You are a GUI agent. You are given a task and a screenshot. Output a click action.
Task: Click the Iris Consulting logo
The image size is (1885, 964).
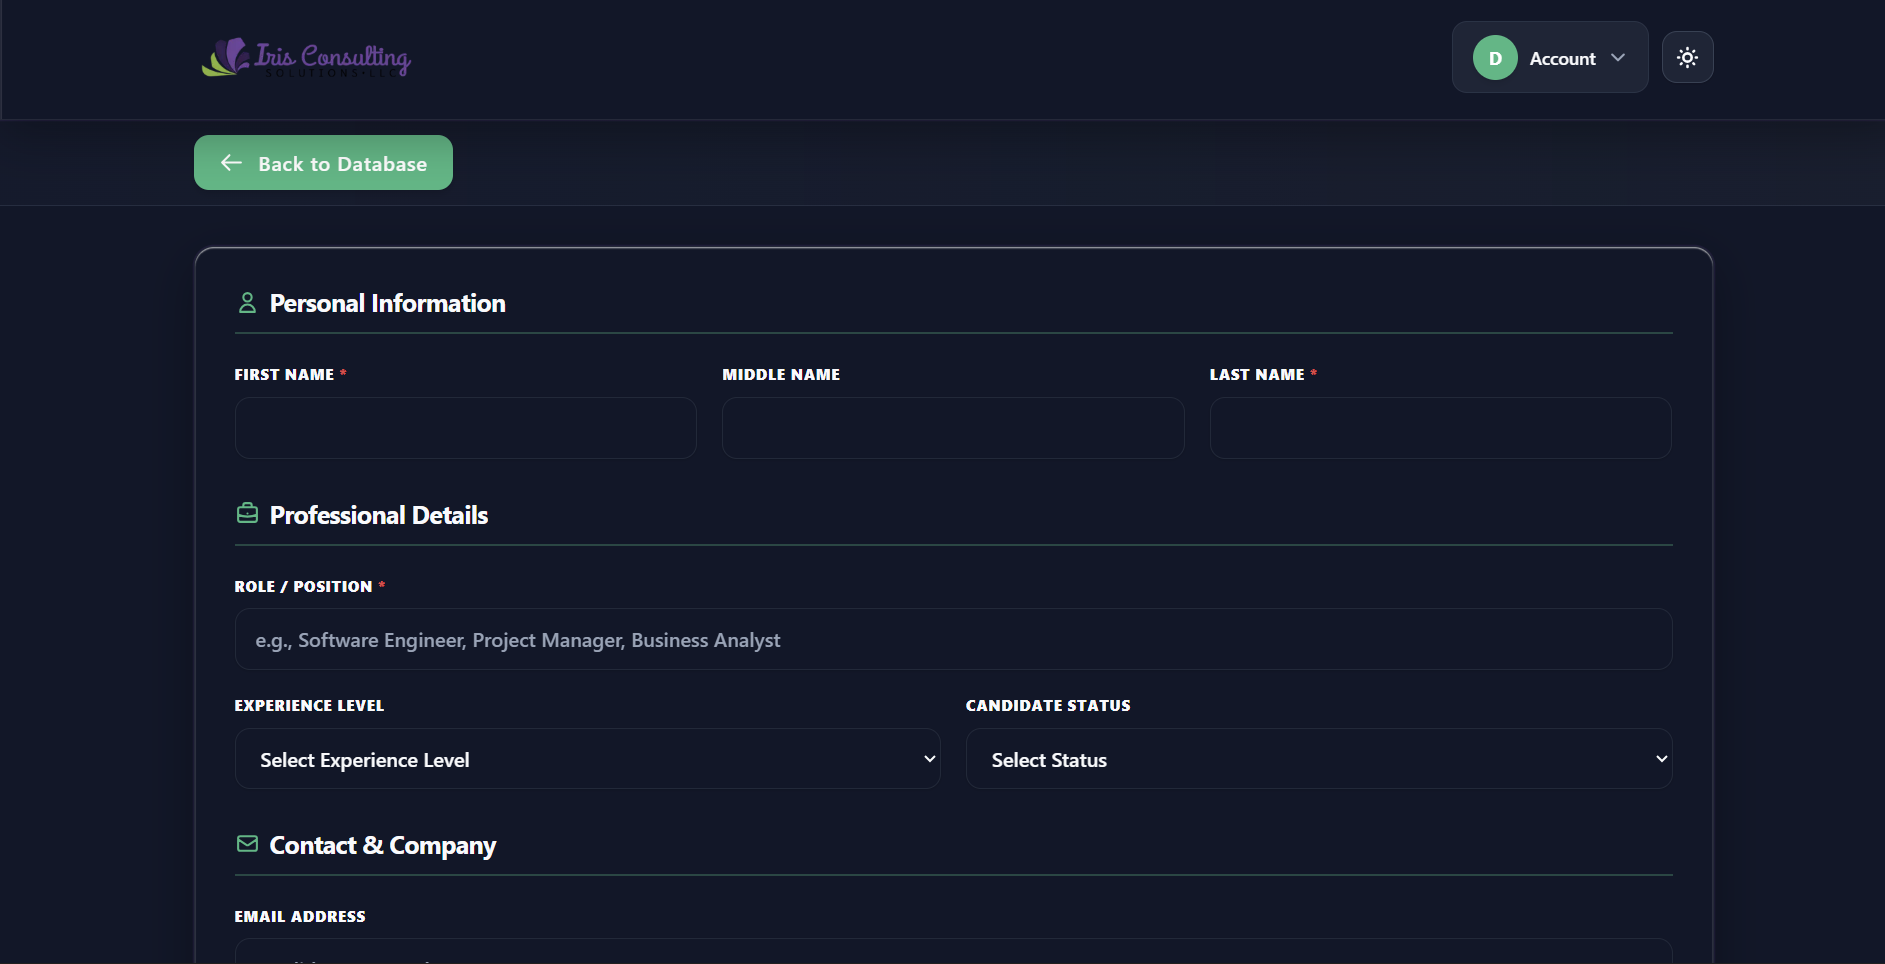[306, 58]
